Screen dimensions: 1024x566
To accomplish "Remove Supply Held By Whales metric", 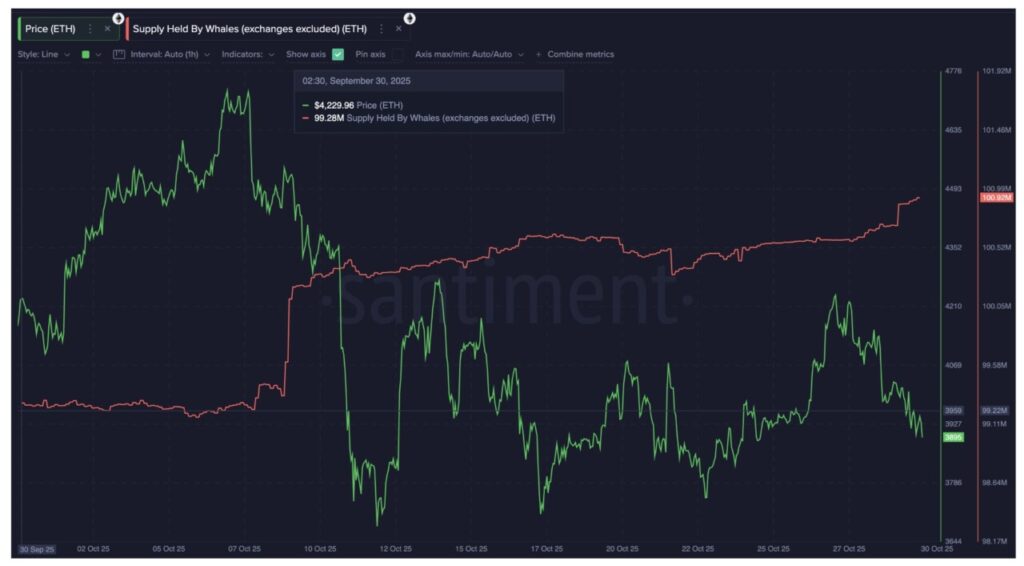I will [398, 29].
